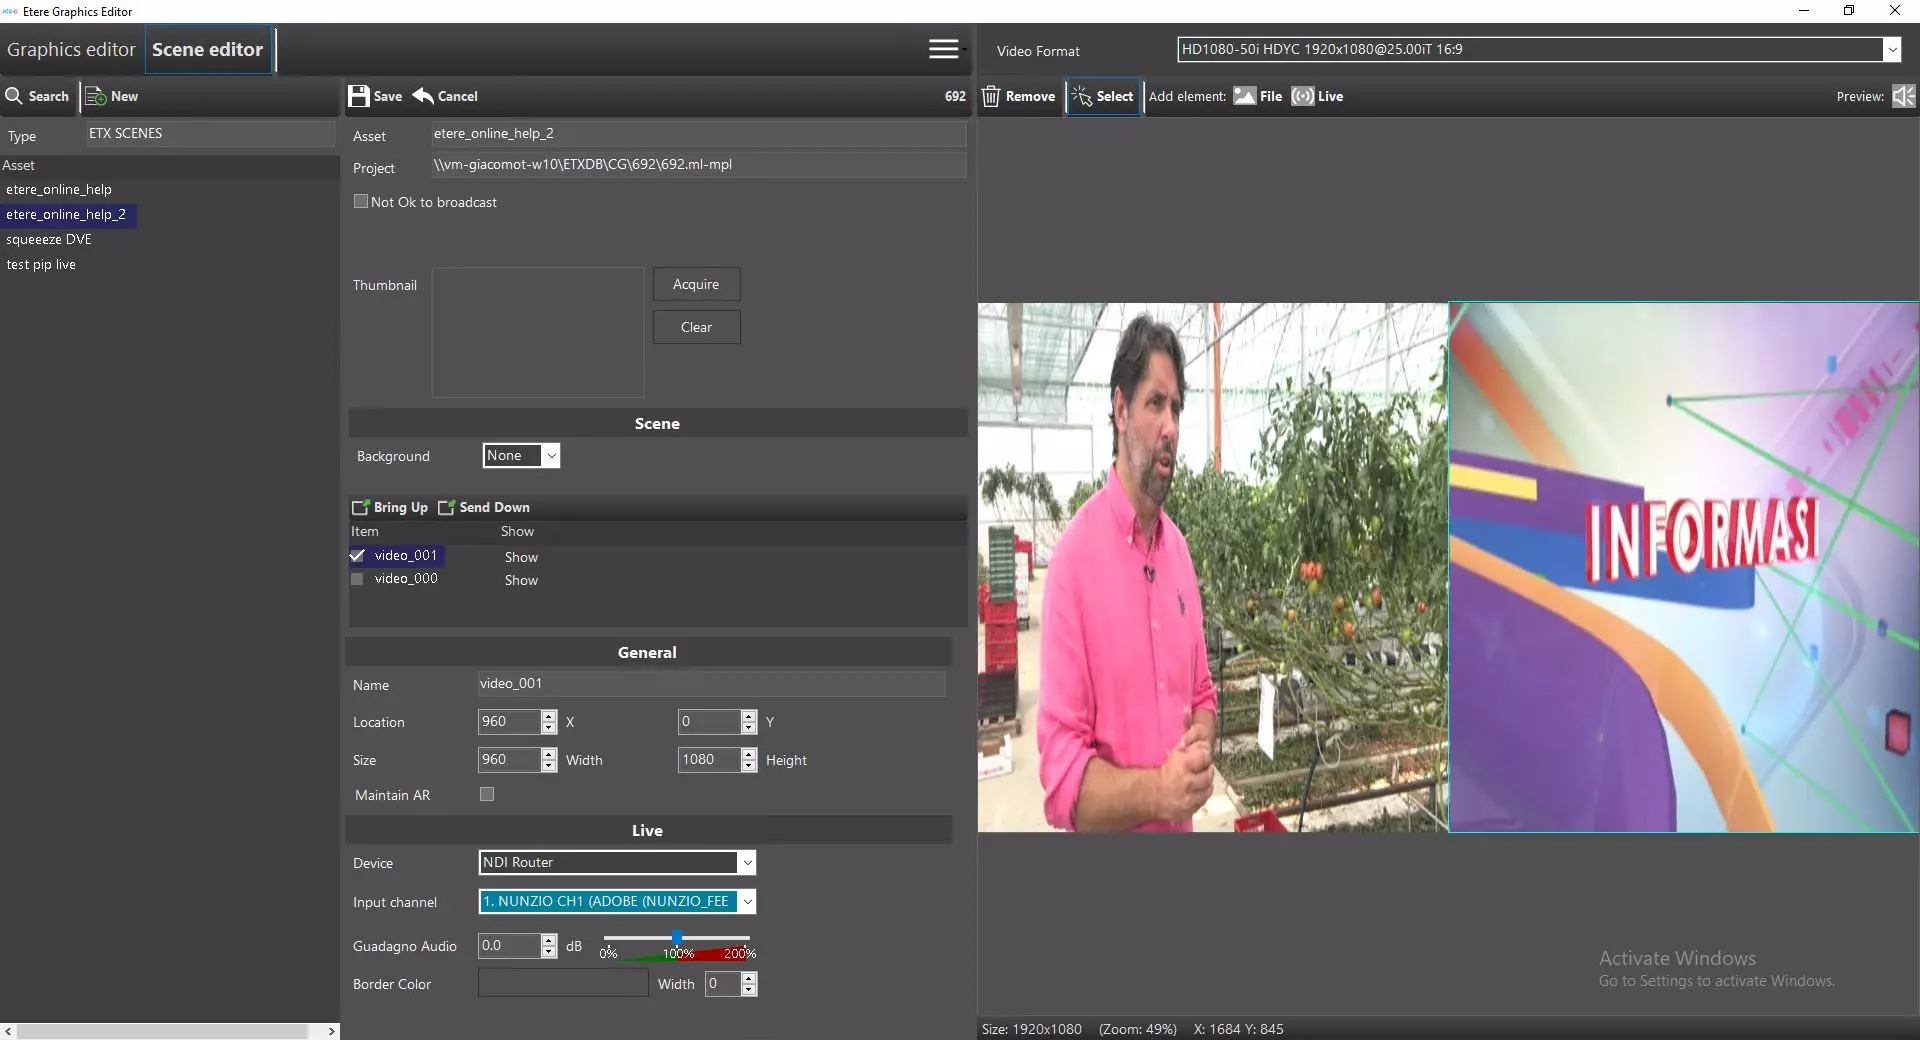
Task: Click the Clear thumbnail button
Action: 696,328
